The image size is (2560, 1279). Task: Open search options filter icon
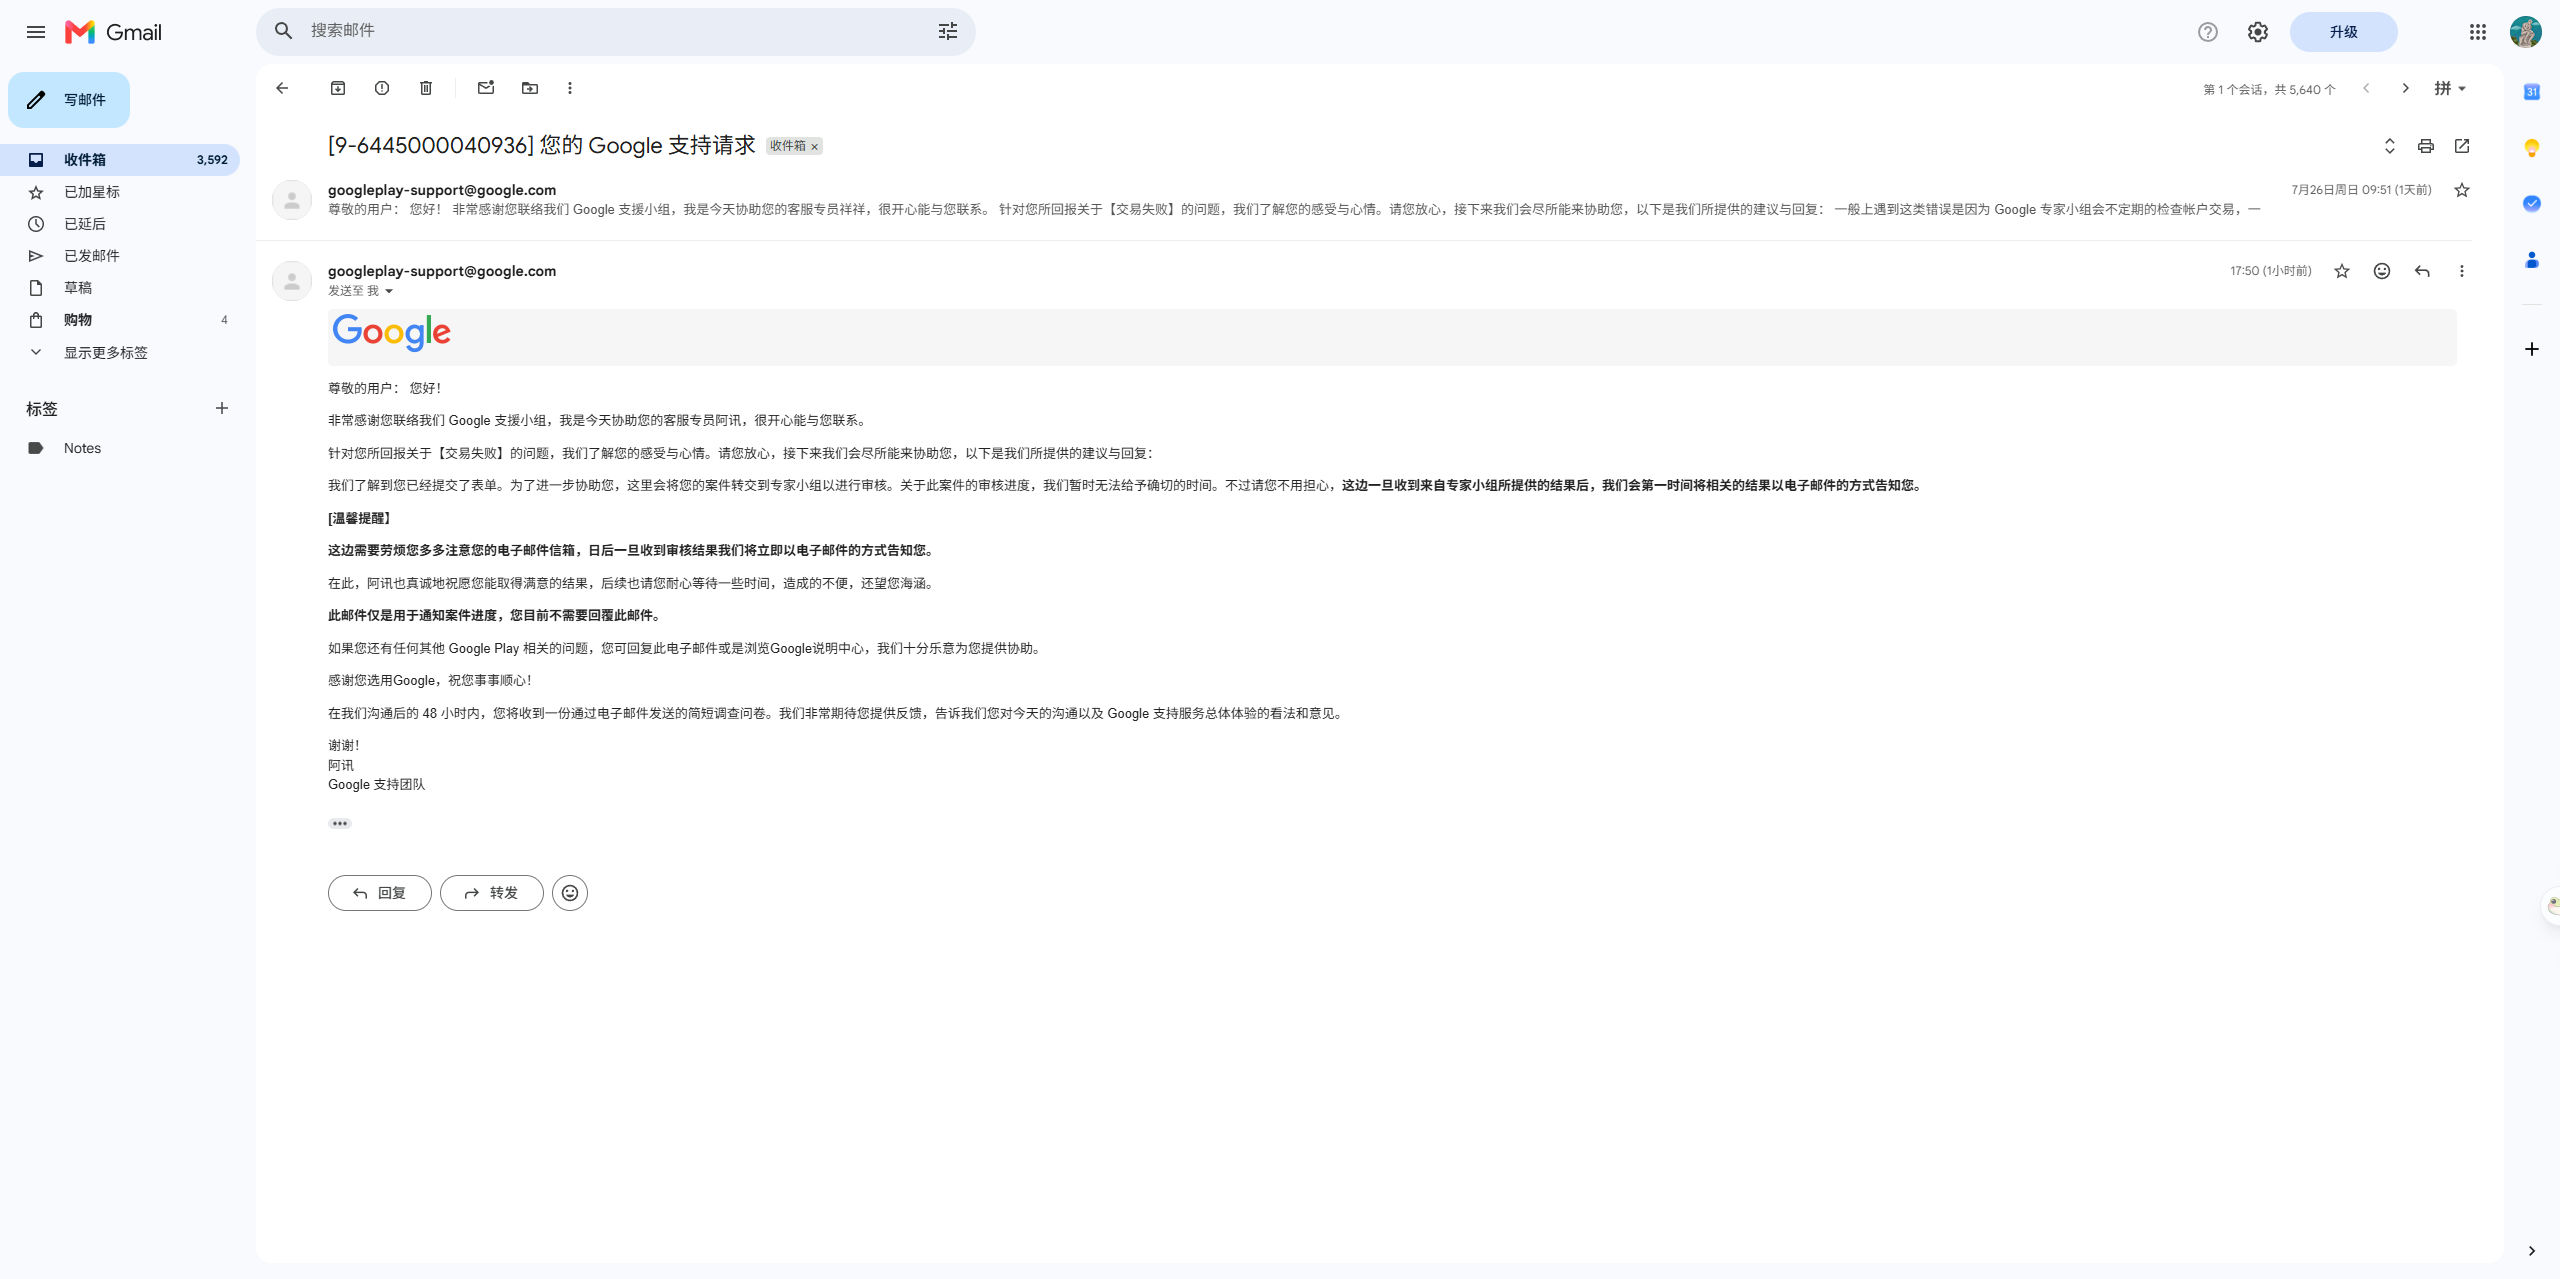(x=948, y=31)
